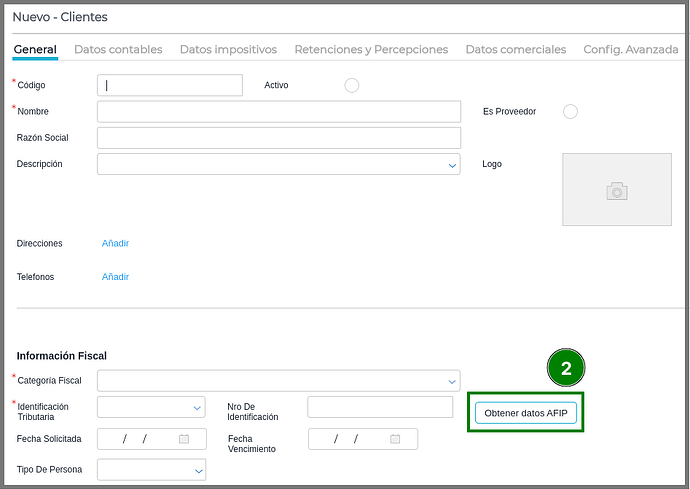Screen dimensions: 690x489
Task: Open the Datos impositivos tab
Action: (228, 49)
